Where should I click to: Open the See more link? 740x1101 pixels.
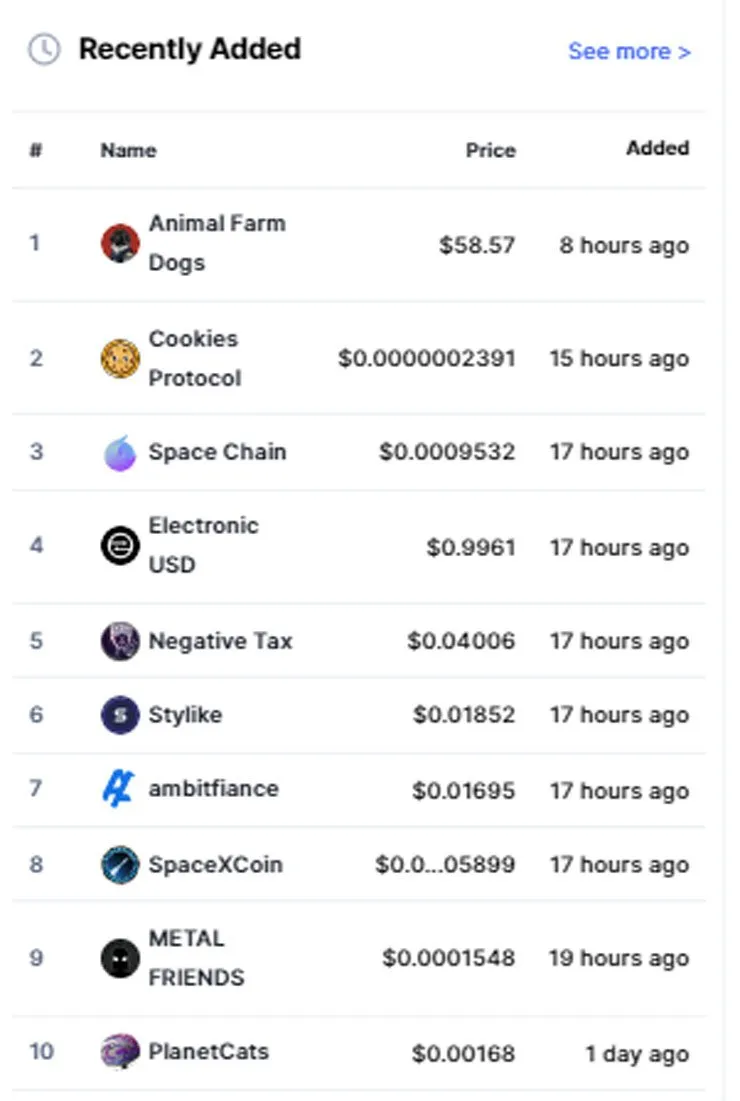tap(630, 51)
